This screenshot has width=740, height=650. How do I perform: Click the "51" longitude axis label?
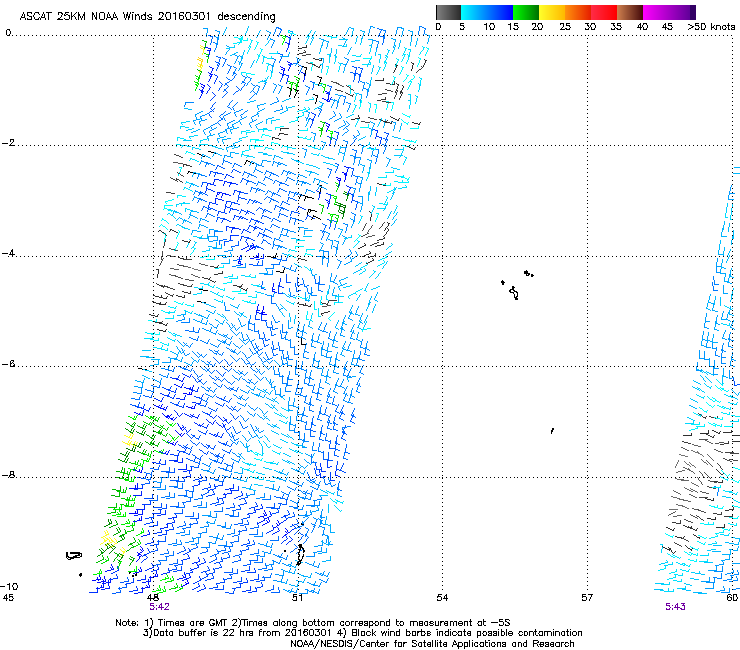point(297,598)
